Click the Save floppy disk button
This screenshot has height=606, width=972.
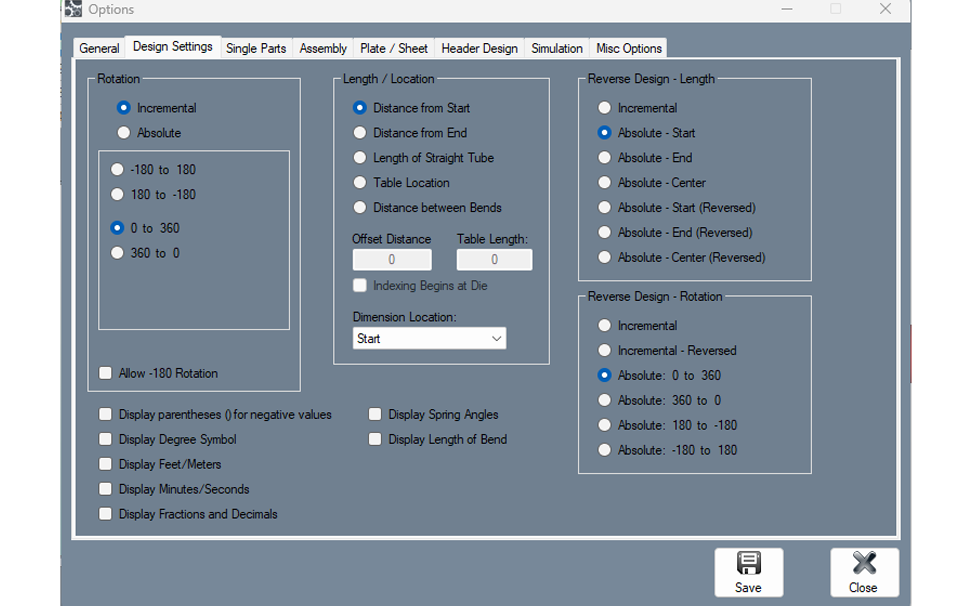pyautogui.click(x=748, y=572)
